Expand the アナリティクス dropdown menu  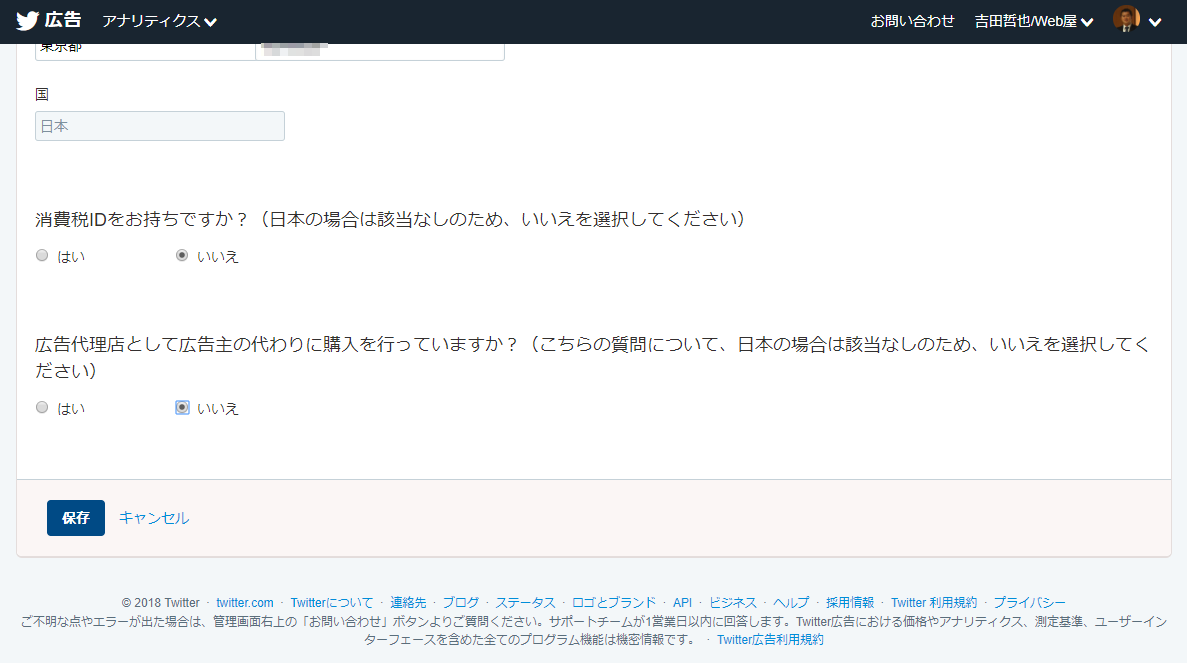click(159, 21)
